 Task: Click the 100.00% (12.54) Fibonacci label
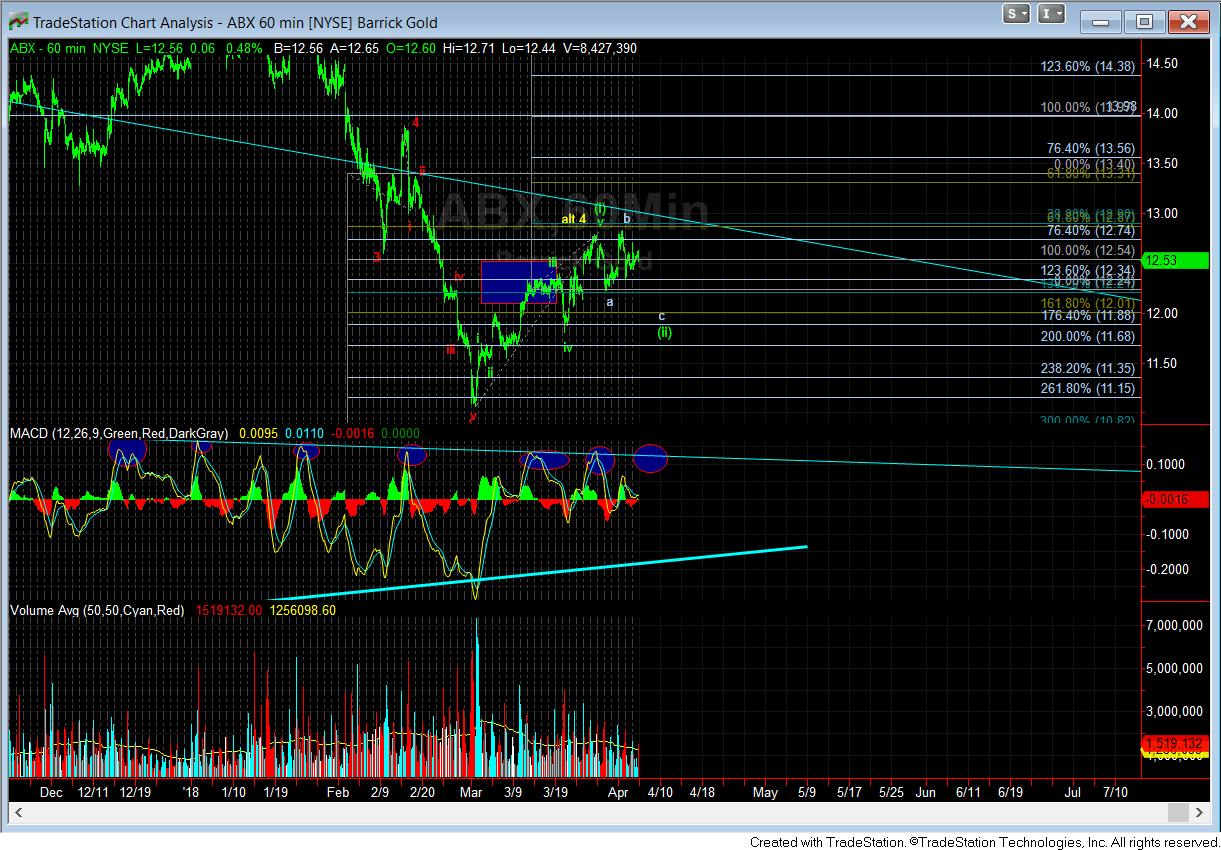coord(1088,251)
